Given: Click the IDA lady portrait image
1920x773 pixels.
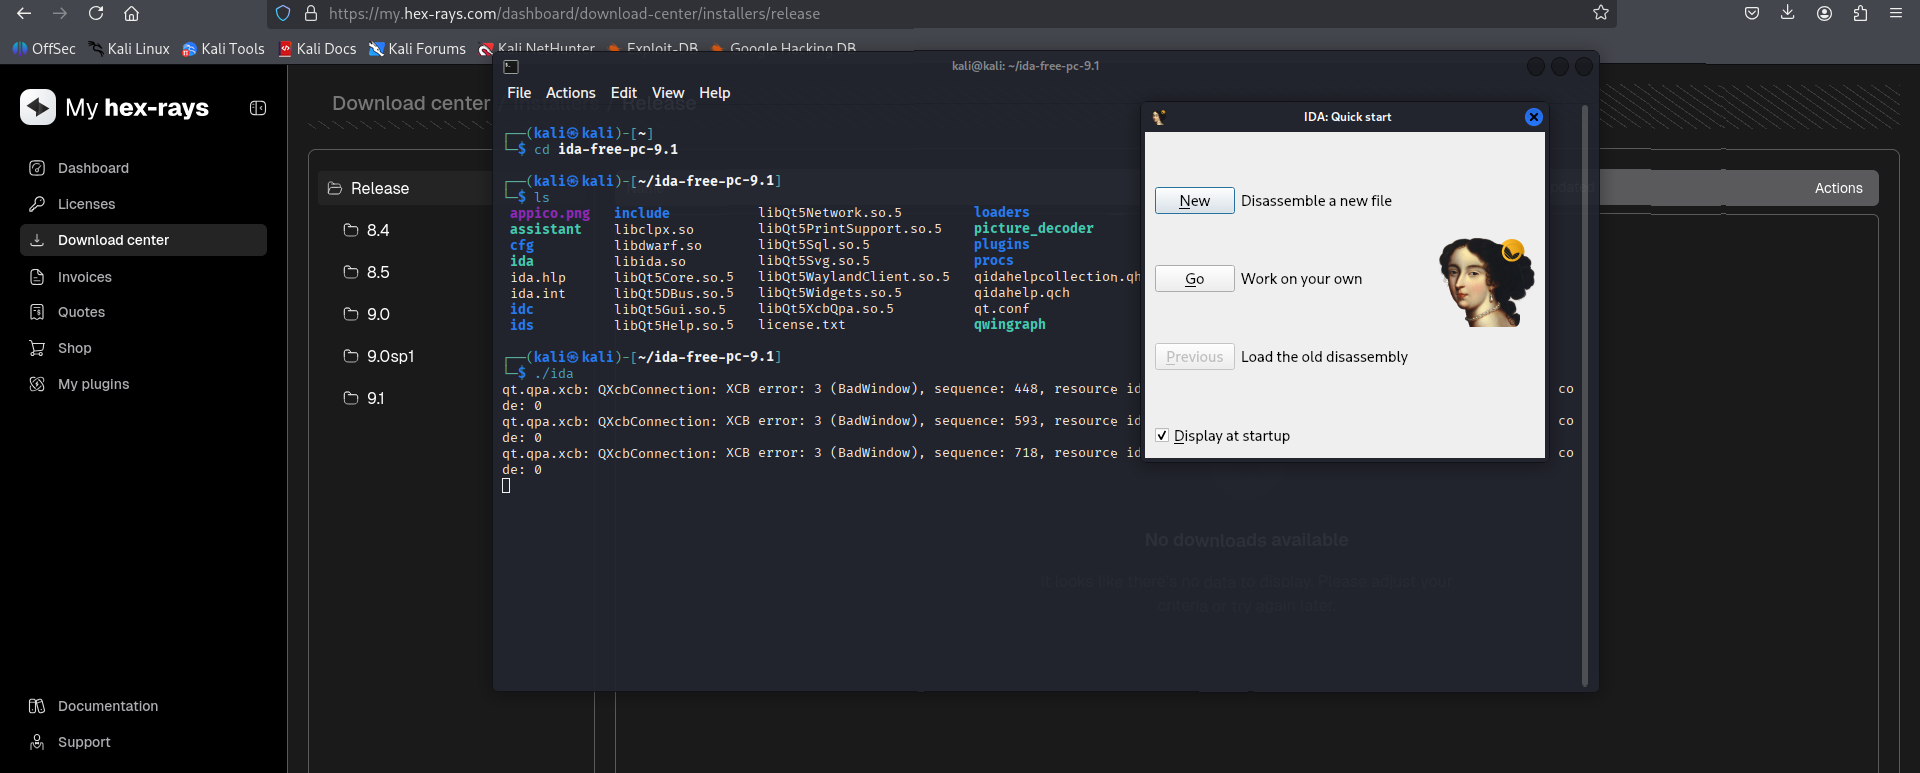Looking at the screenshot, I should [x=1486, y=282].
